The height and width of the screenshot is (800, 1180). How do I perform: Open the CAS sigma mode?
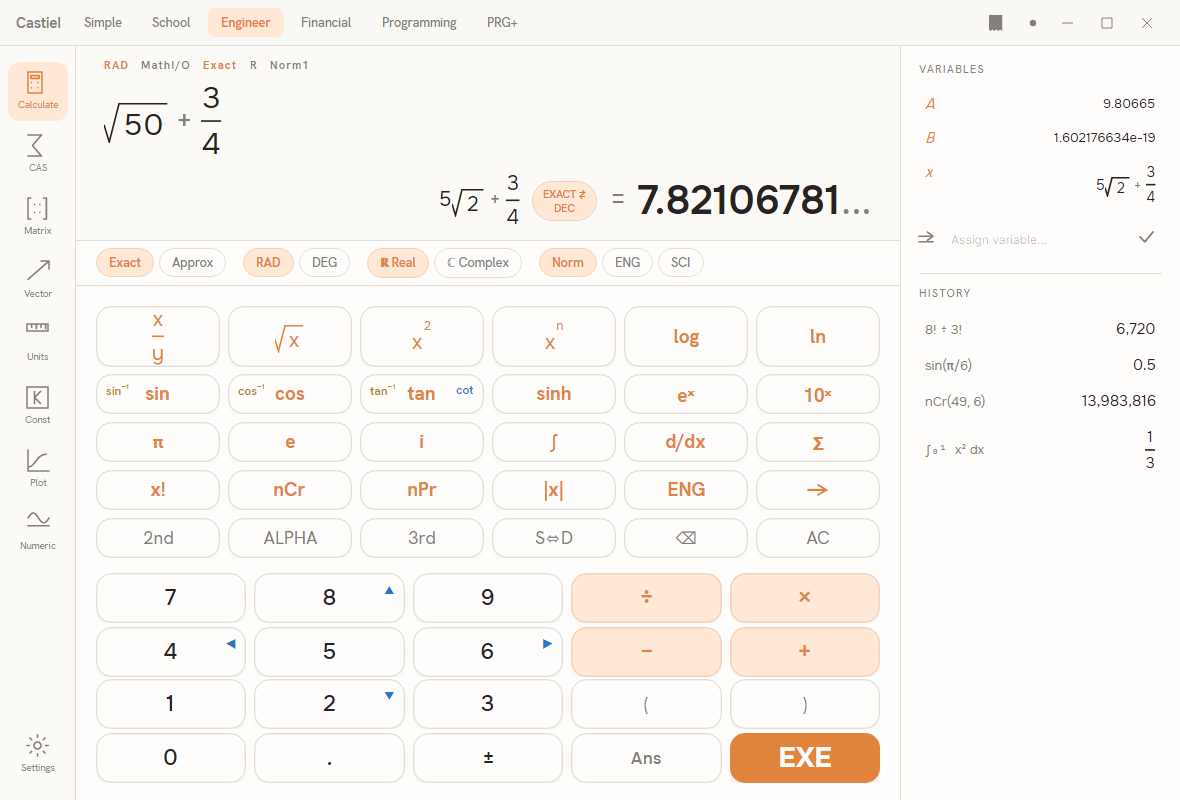pos(38,154)
